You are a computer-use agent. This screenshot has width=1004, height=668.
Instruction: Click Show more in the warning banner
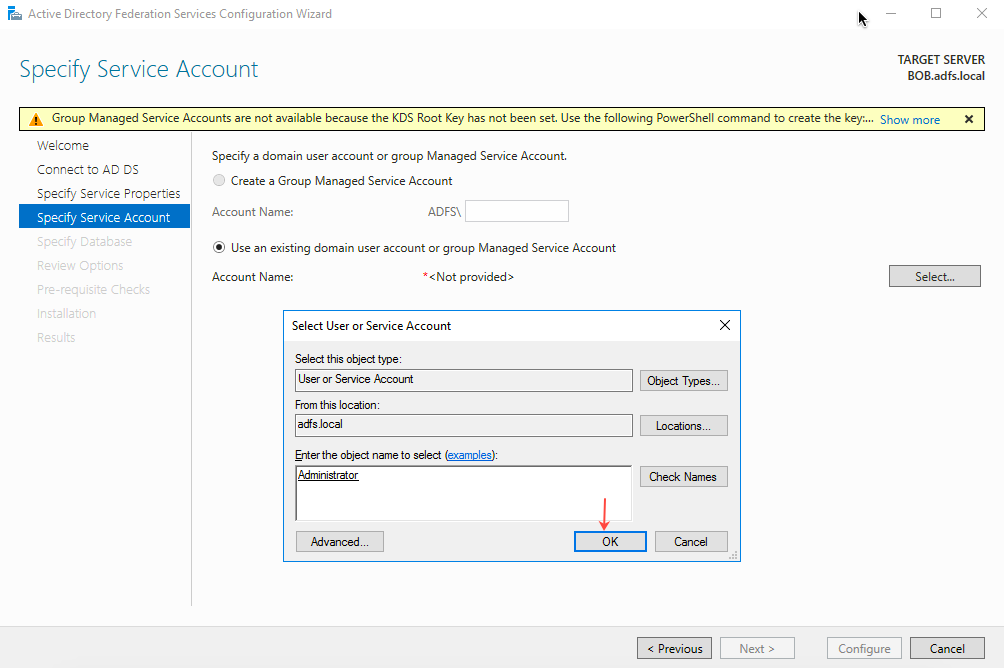click(910, 120)
